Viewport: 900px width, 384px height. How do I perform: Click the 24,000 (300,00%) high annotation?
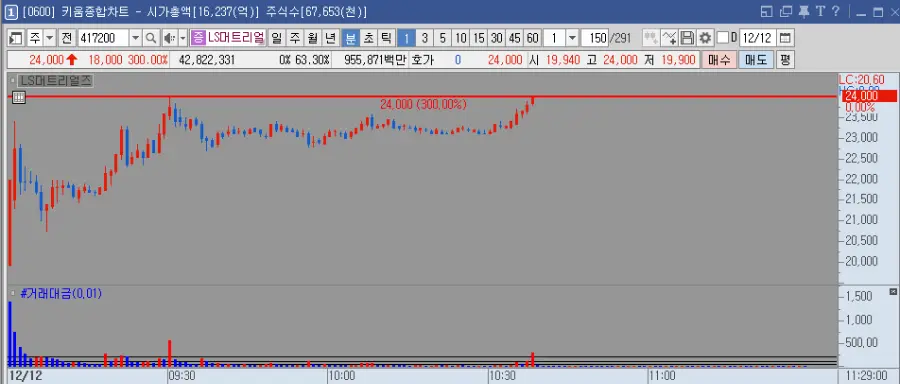coord(423,104)
